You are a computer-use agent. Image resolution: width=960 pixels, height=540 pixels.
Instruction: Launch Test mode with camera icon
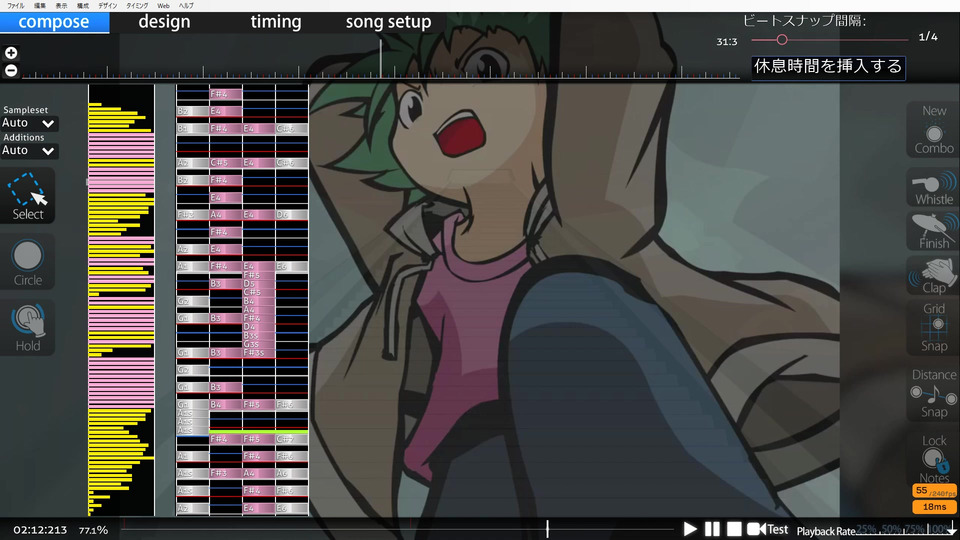(768, 529)
